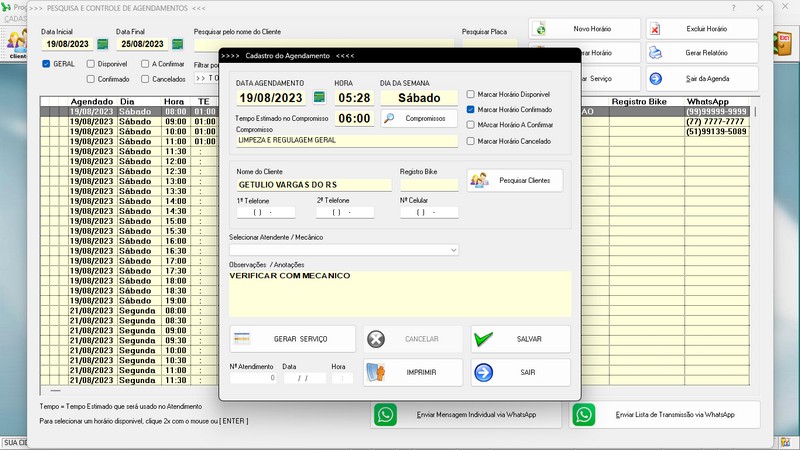The image size is (800, 450).
Task: Click the Agendado column header
Action: (92, 102)
